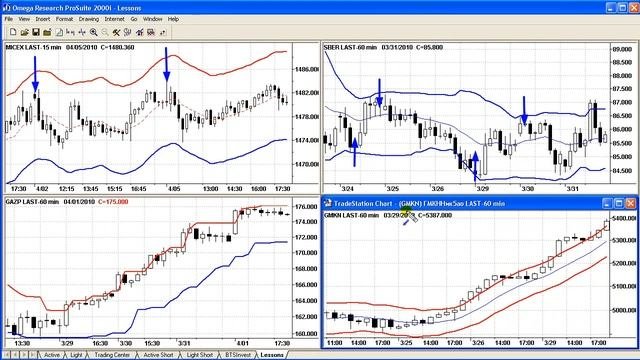Viewport: 640px width, 360px height.
Task: Click the MICEX LAST-15 min chart header
Action: [33, 47]
